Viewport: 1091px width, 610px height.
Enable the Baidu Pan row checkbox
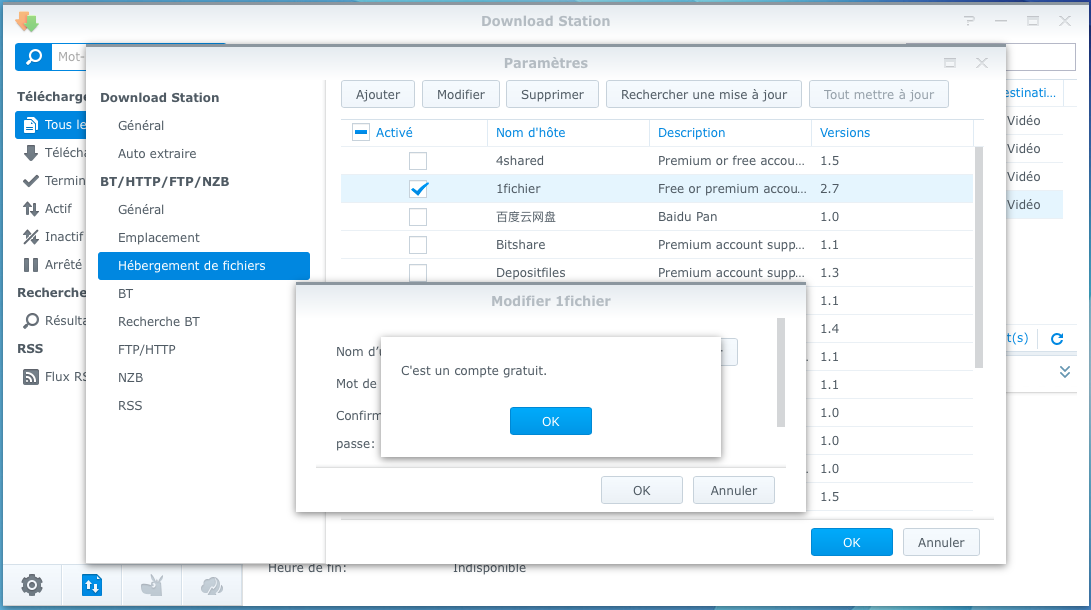click(x=417, y=217)
